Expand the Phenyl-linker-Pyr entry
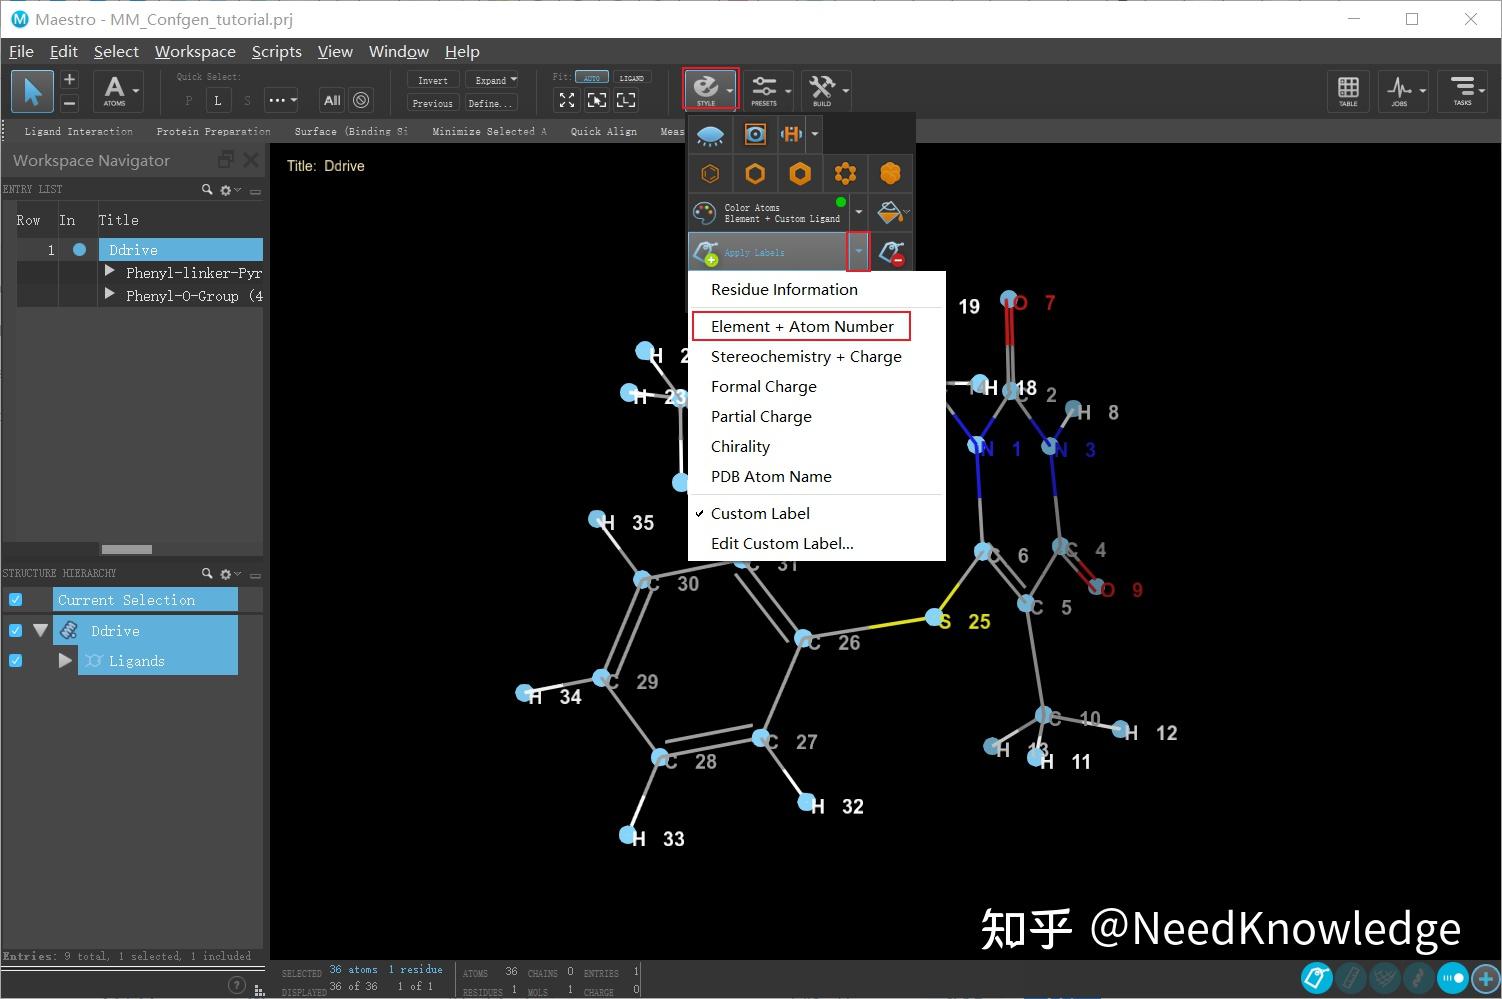Viewport: 1502px width, 999px height. coord(109,272)
